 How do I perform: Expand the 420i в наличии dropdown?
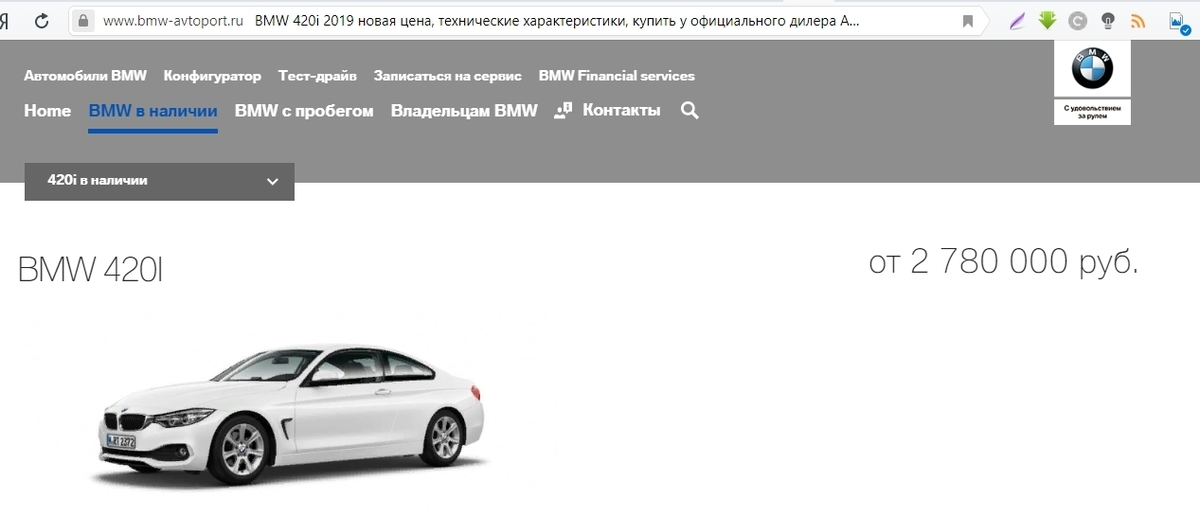[x=159, y=181]
